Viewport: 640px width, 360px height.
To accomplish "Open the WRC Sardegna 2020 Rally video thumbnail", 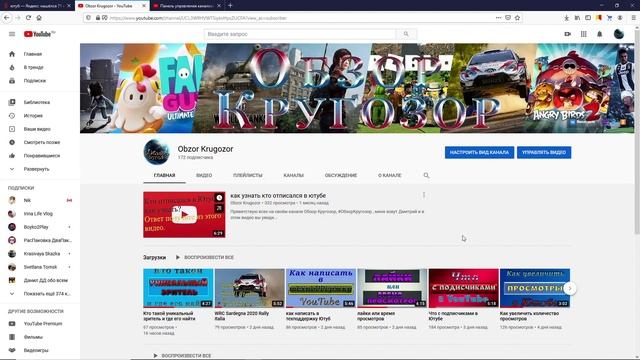I will tap(249, 288).
